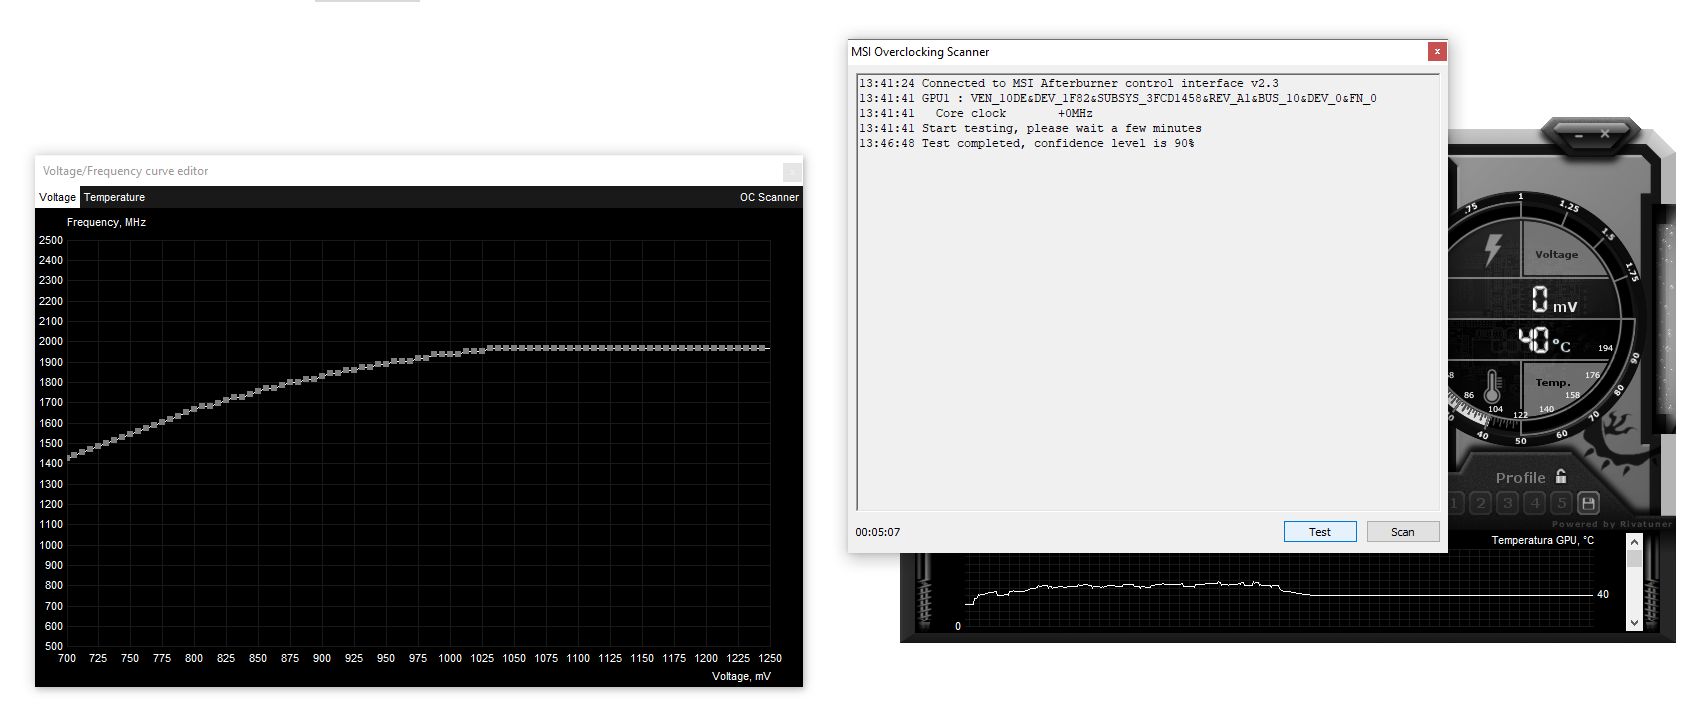The image size is (1700, 720).
Task: Close the MSI Overclocking Scanner dialog
Action: click(x=1437, y=51)
